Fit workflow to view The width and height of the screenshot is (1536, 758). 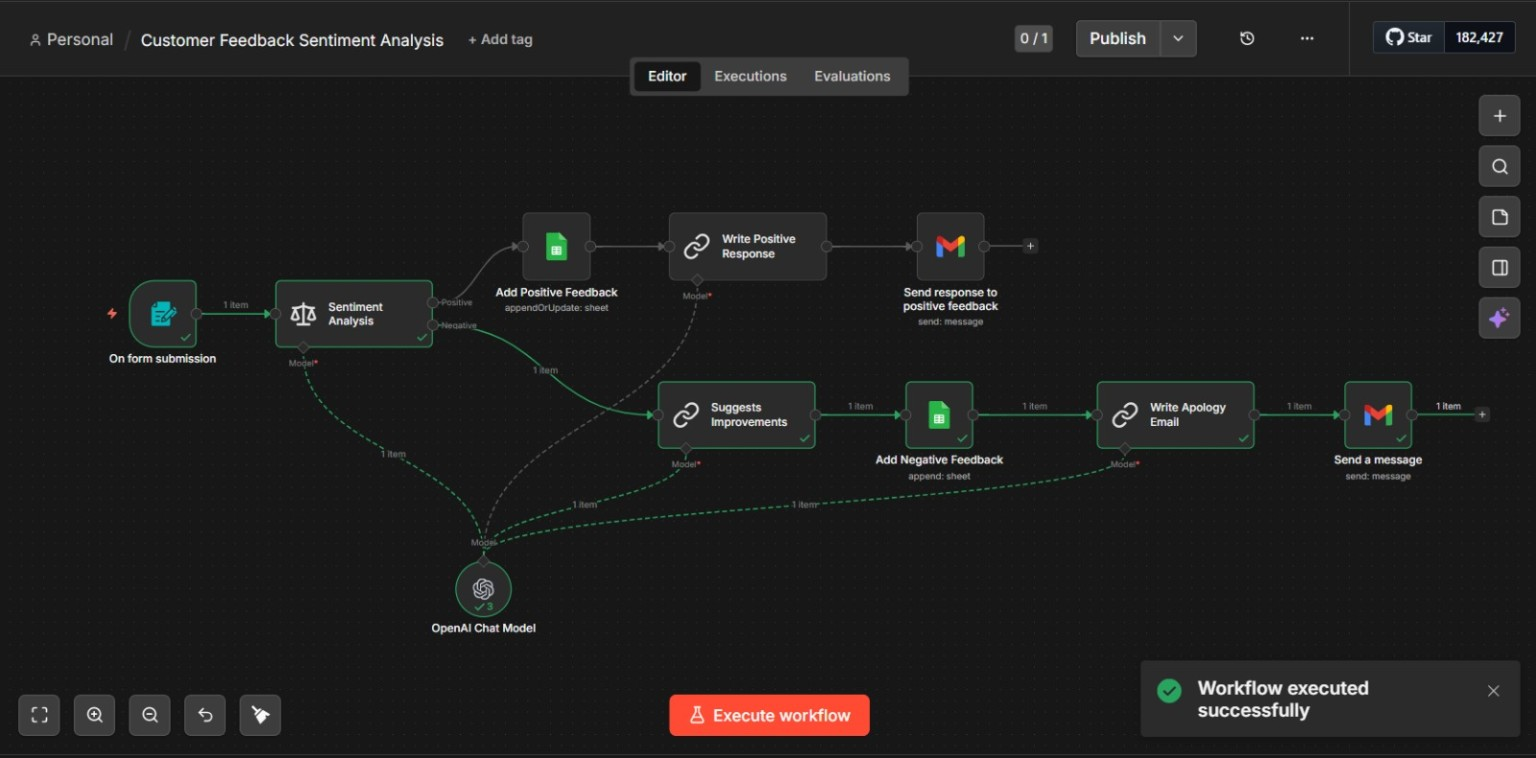pyautogui.click(x=40, y=715)
